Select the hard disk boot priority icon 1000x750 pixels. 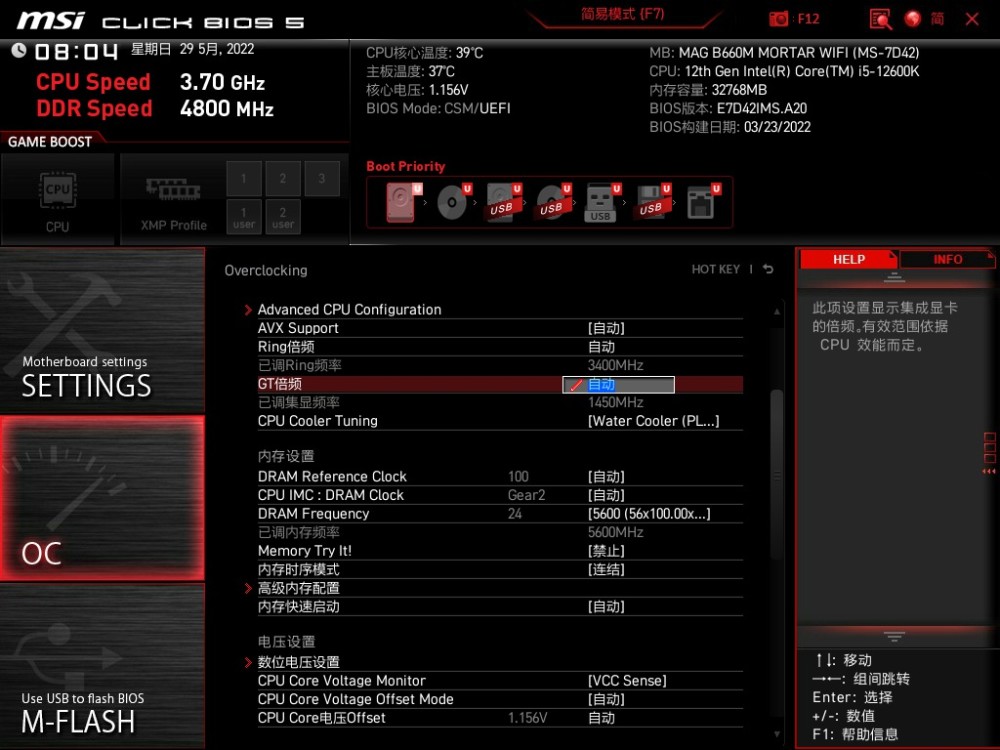tap(398, 203)
